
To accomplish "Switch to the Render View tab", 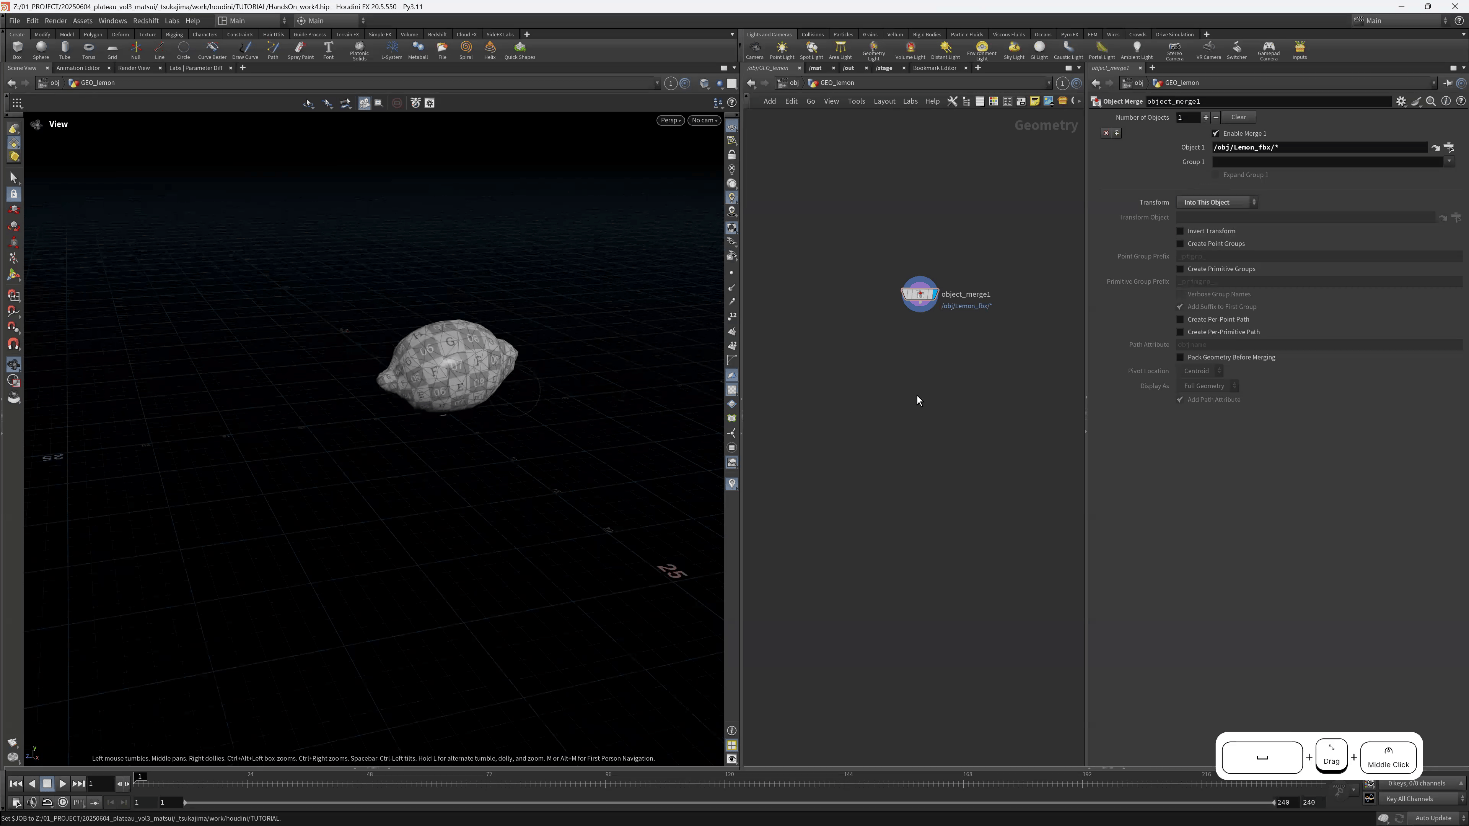I will [x=134, y=68].
